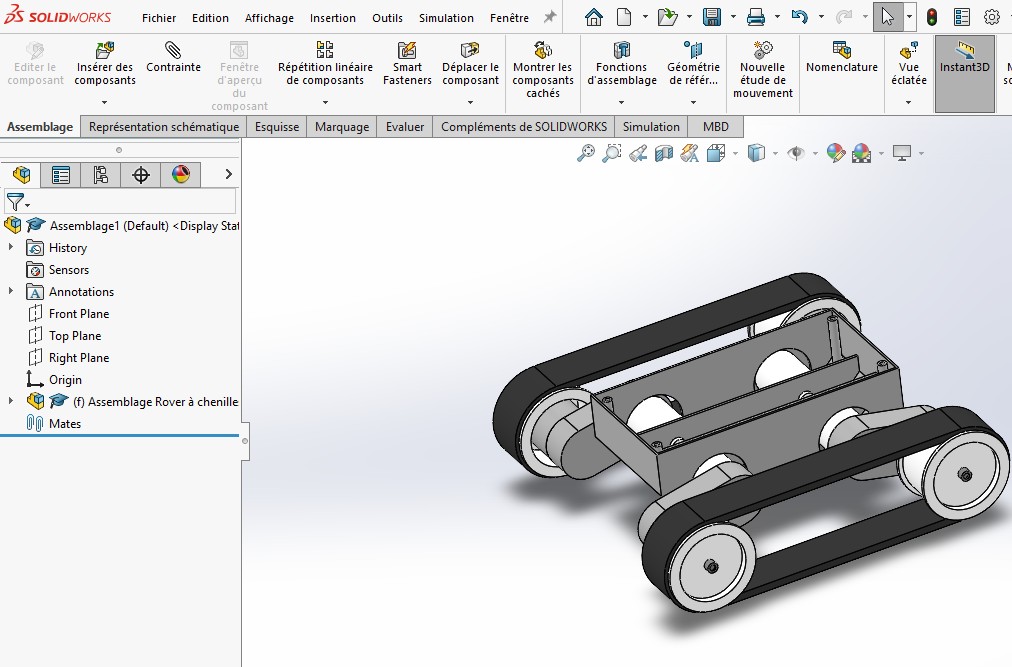This screenshot has width=1012, height=667.
Task: Click Nouvelle étude de mouvement button
Action: [763, 70]
